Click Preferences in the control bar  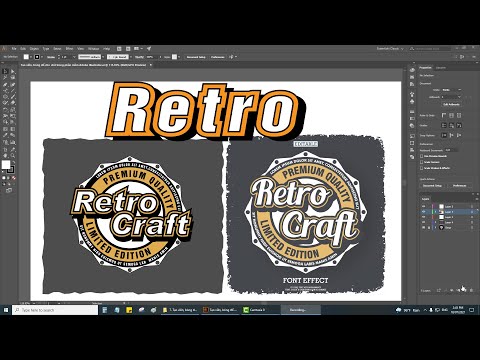coord(218,57)
